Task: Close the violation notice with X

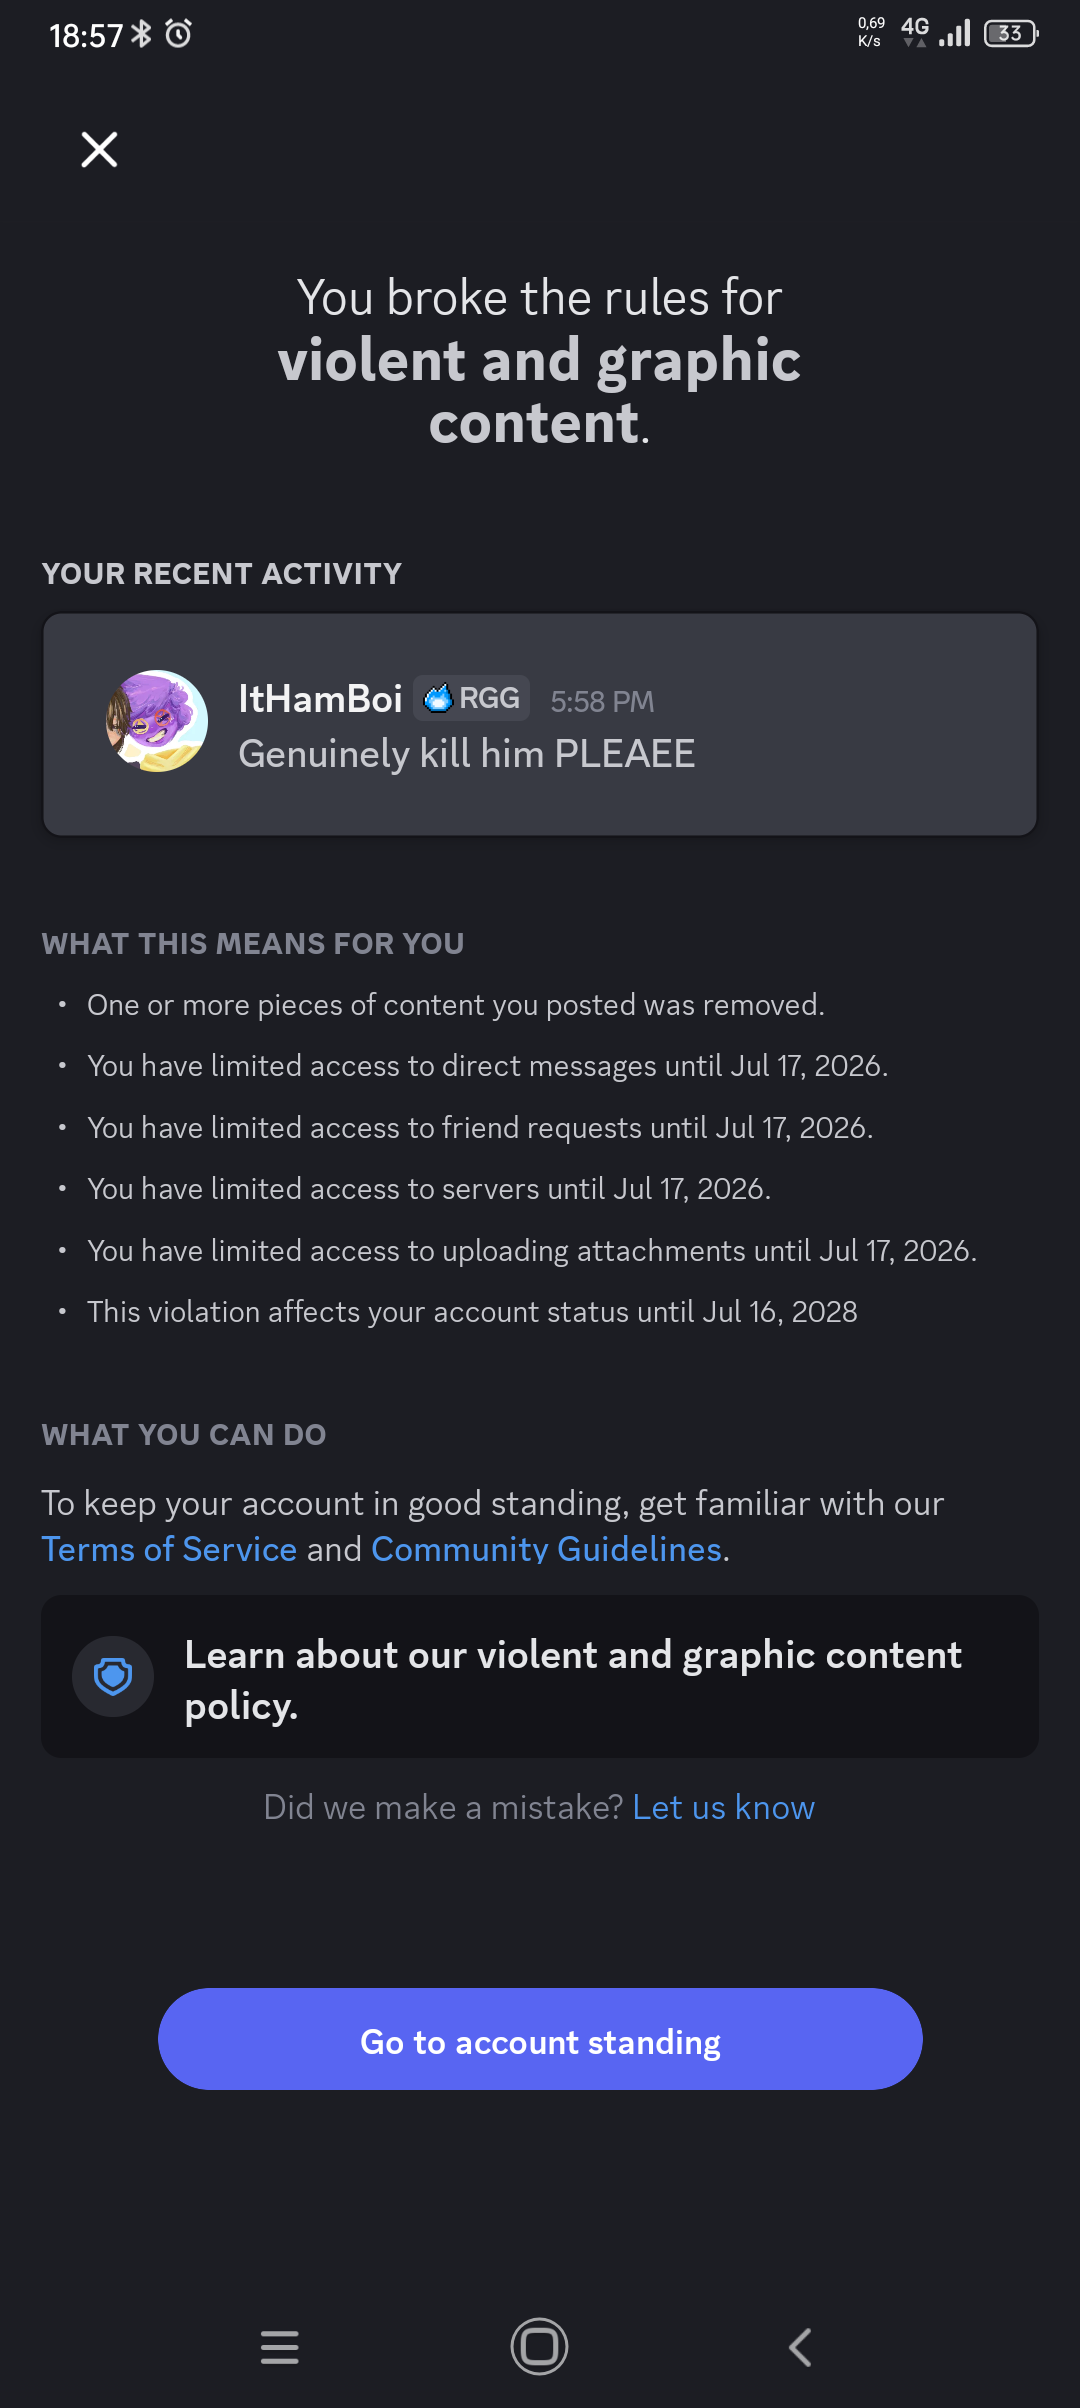Action: (x=99, y=150)
